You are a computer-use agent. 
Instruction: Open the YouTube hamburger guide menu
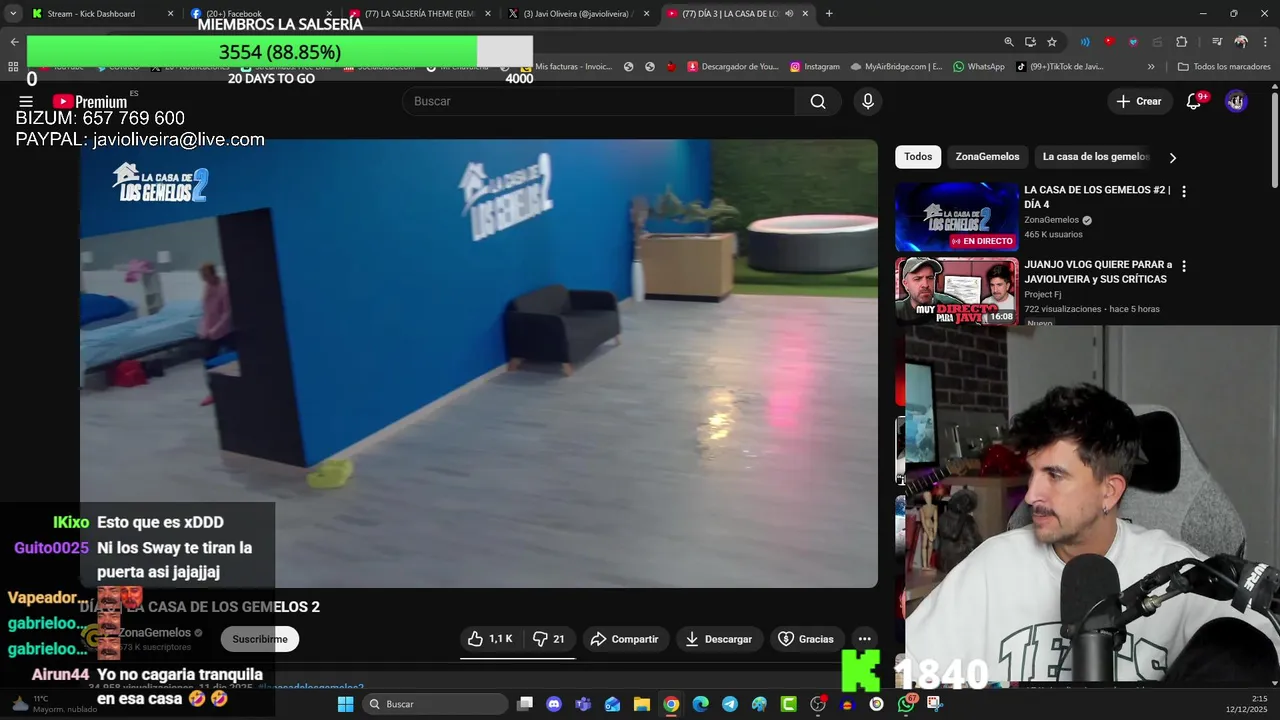(26, 101)
